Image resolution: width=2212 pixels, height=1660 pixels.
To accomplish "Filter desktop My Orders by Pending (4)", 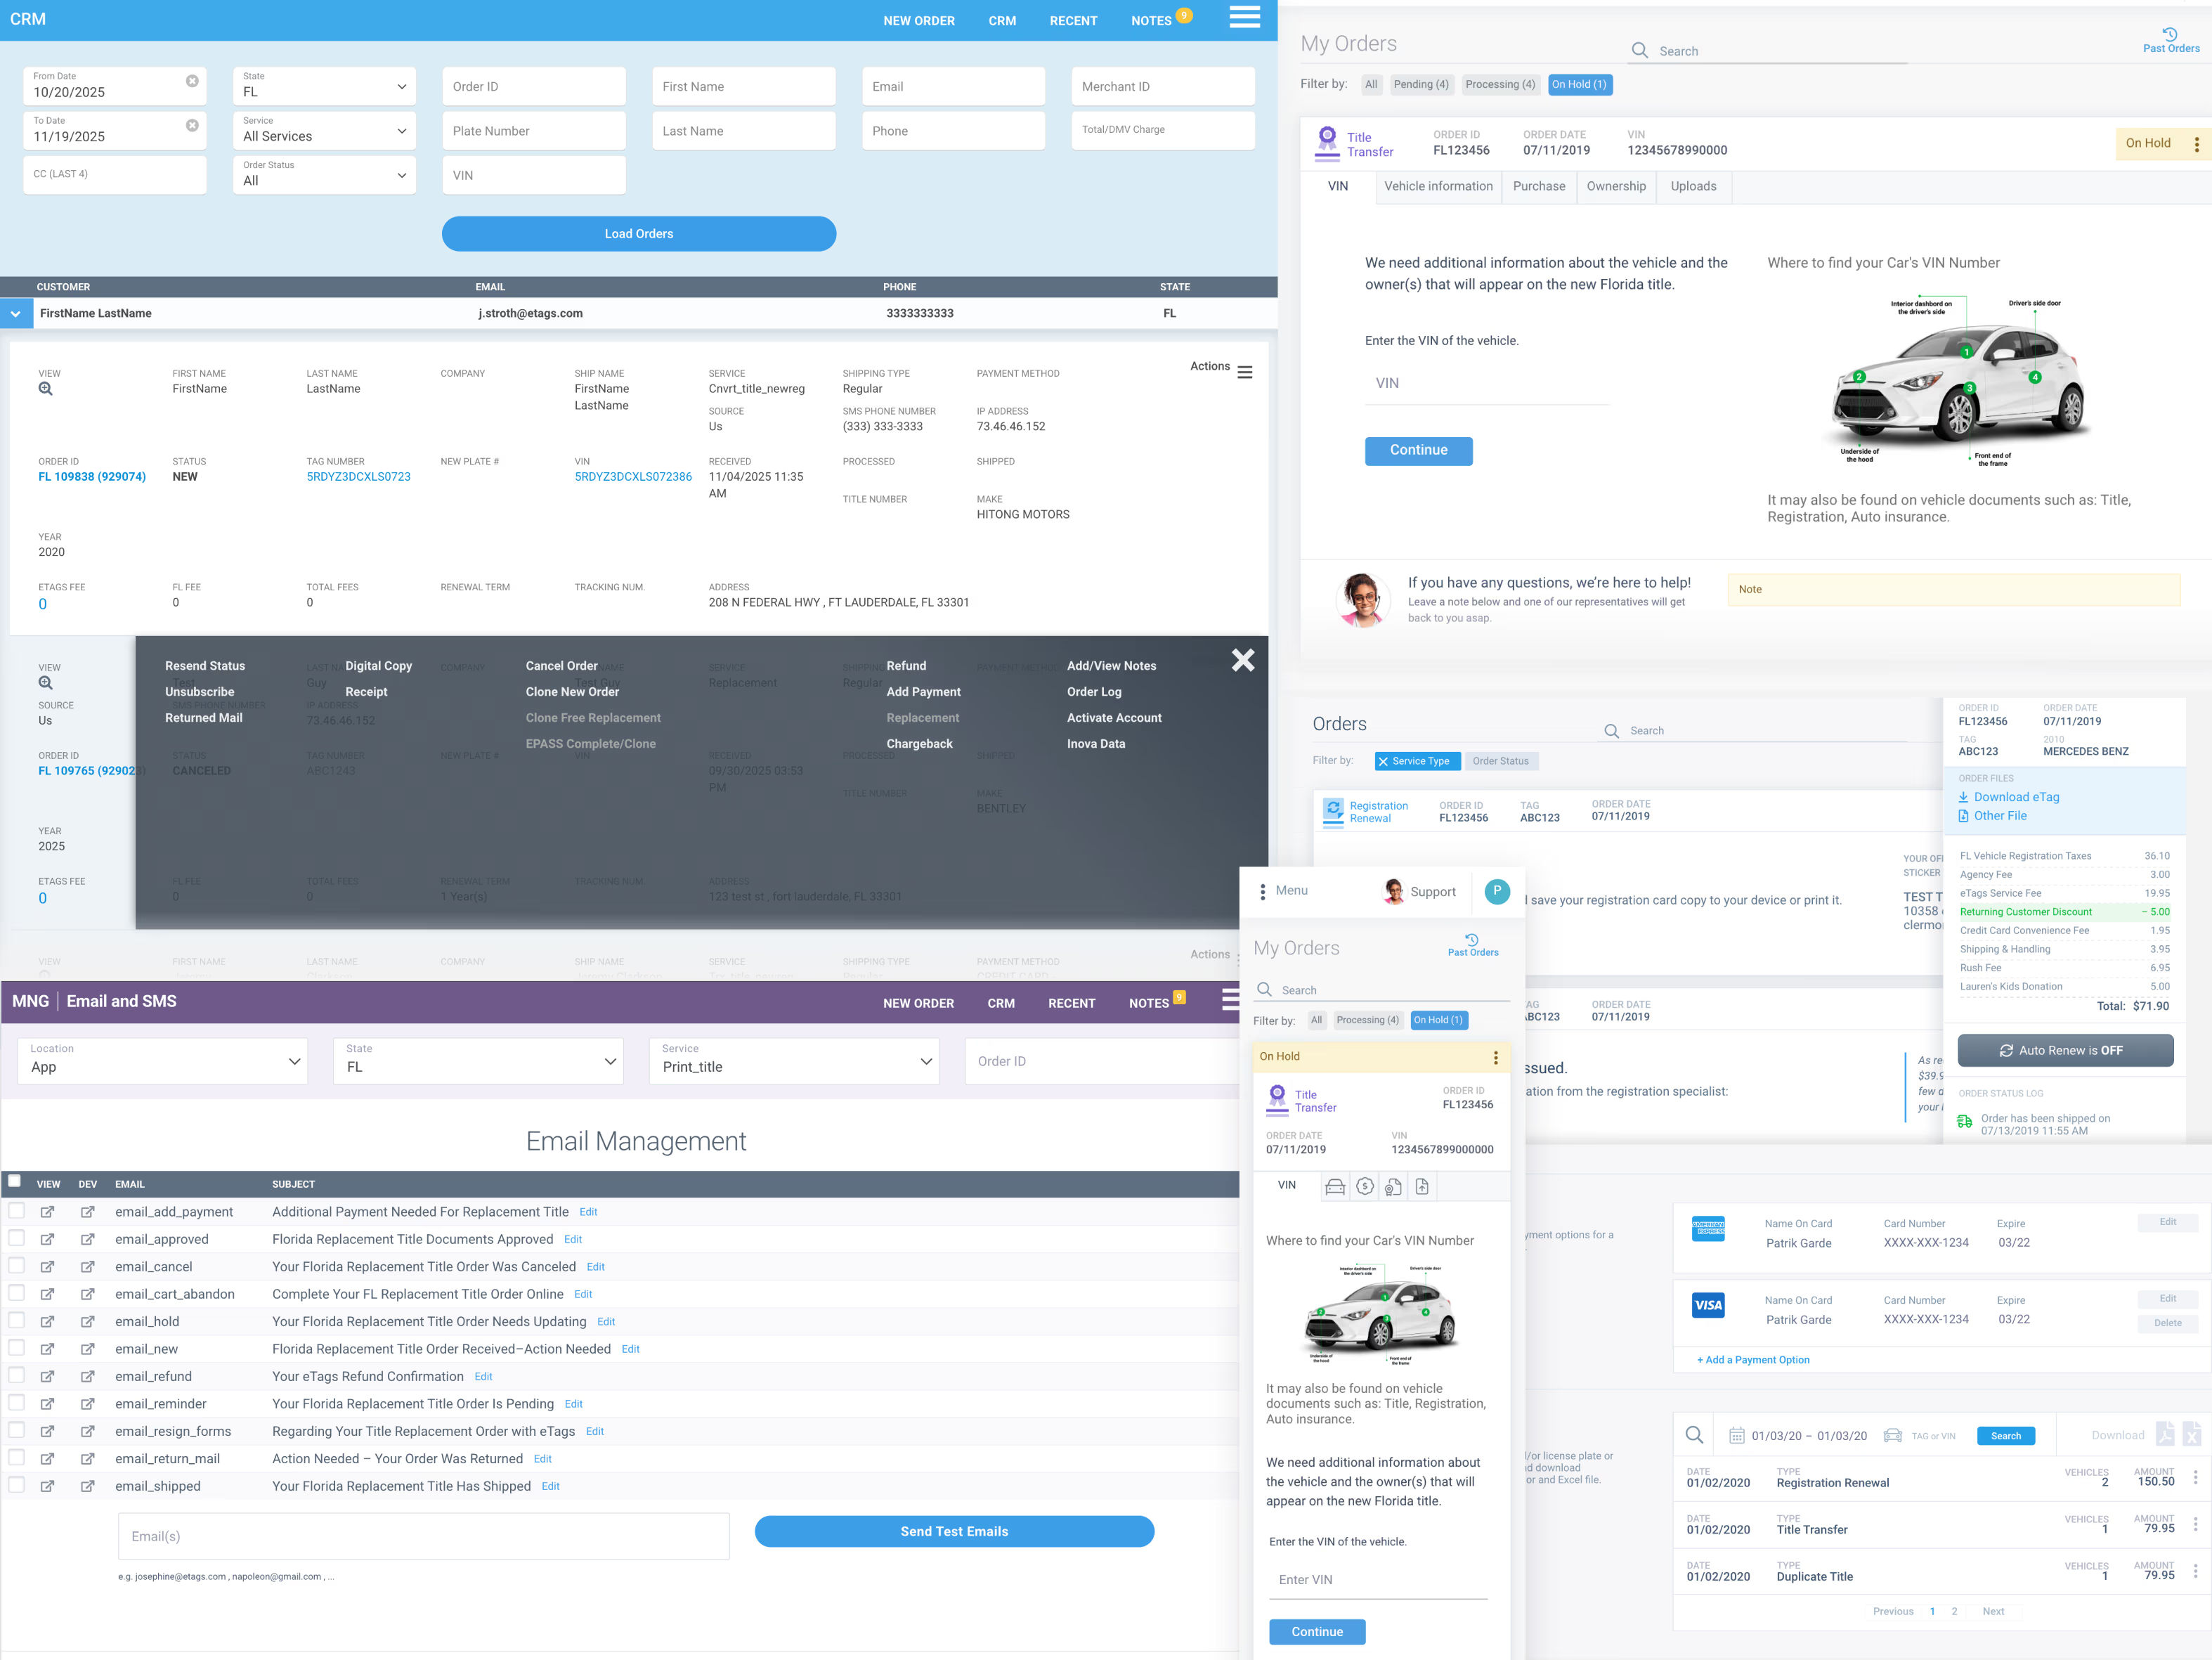I will pyautogui.click(x=1421, y=85).
